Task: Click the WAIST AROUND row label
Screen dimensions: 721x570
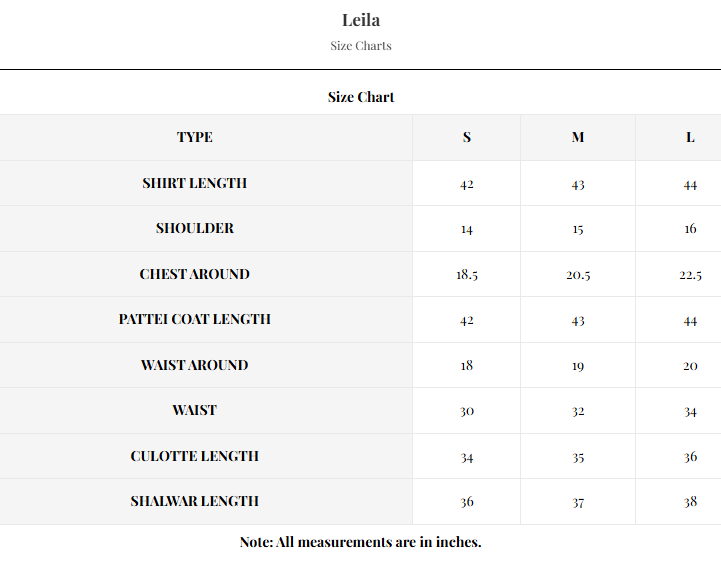Action: tap(195, 365)
